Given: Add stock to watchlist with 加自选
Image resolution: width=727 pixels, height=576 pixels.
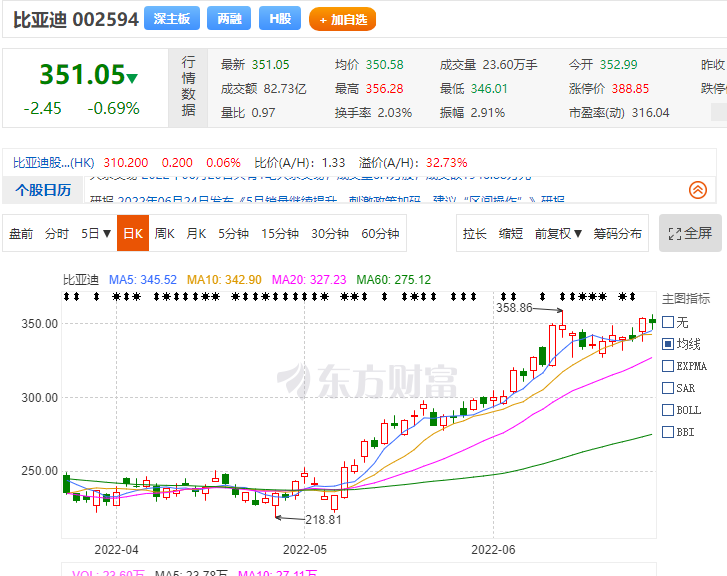Looking at the screenshot, I should (x=342, y=19).
